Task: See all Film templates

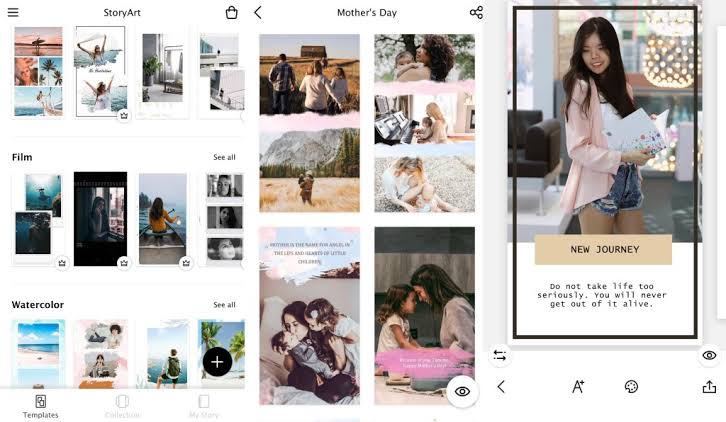Action: pos(224,157)
